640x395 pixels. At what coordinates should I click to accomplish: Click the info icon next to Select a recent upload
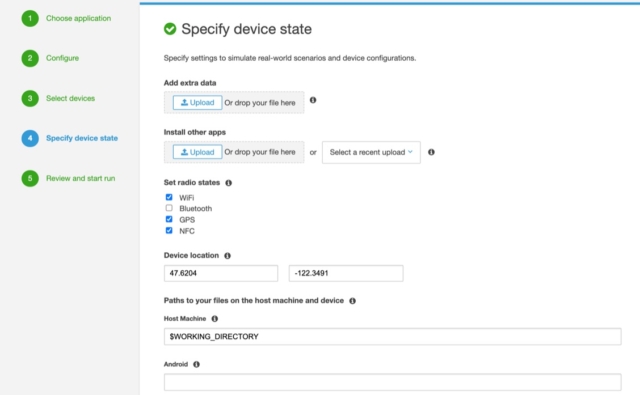(431, 152)
